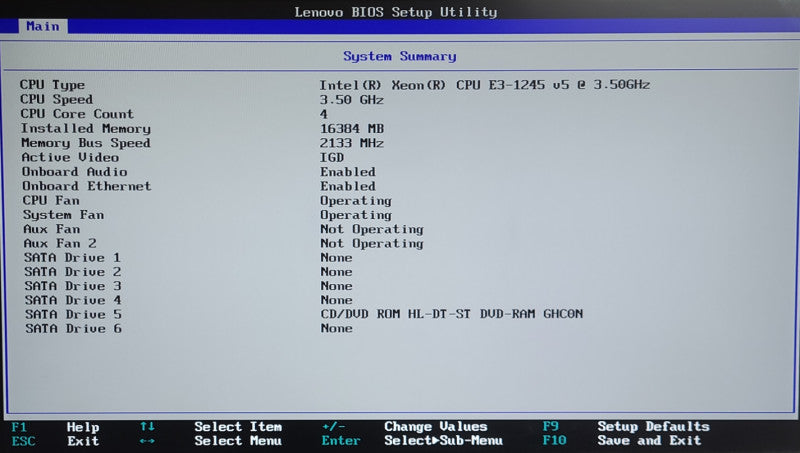Select the CPU Fan label

pos(51,200)
